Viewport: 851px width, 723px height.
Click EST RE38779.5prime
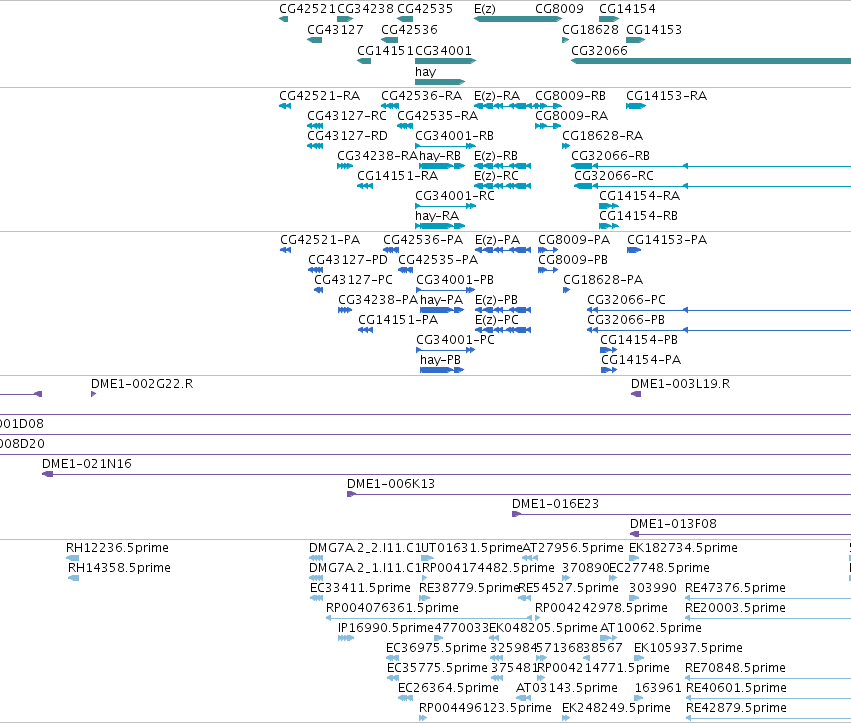point(469,588)
